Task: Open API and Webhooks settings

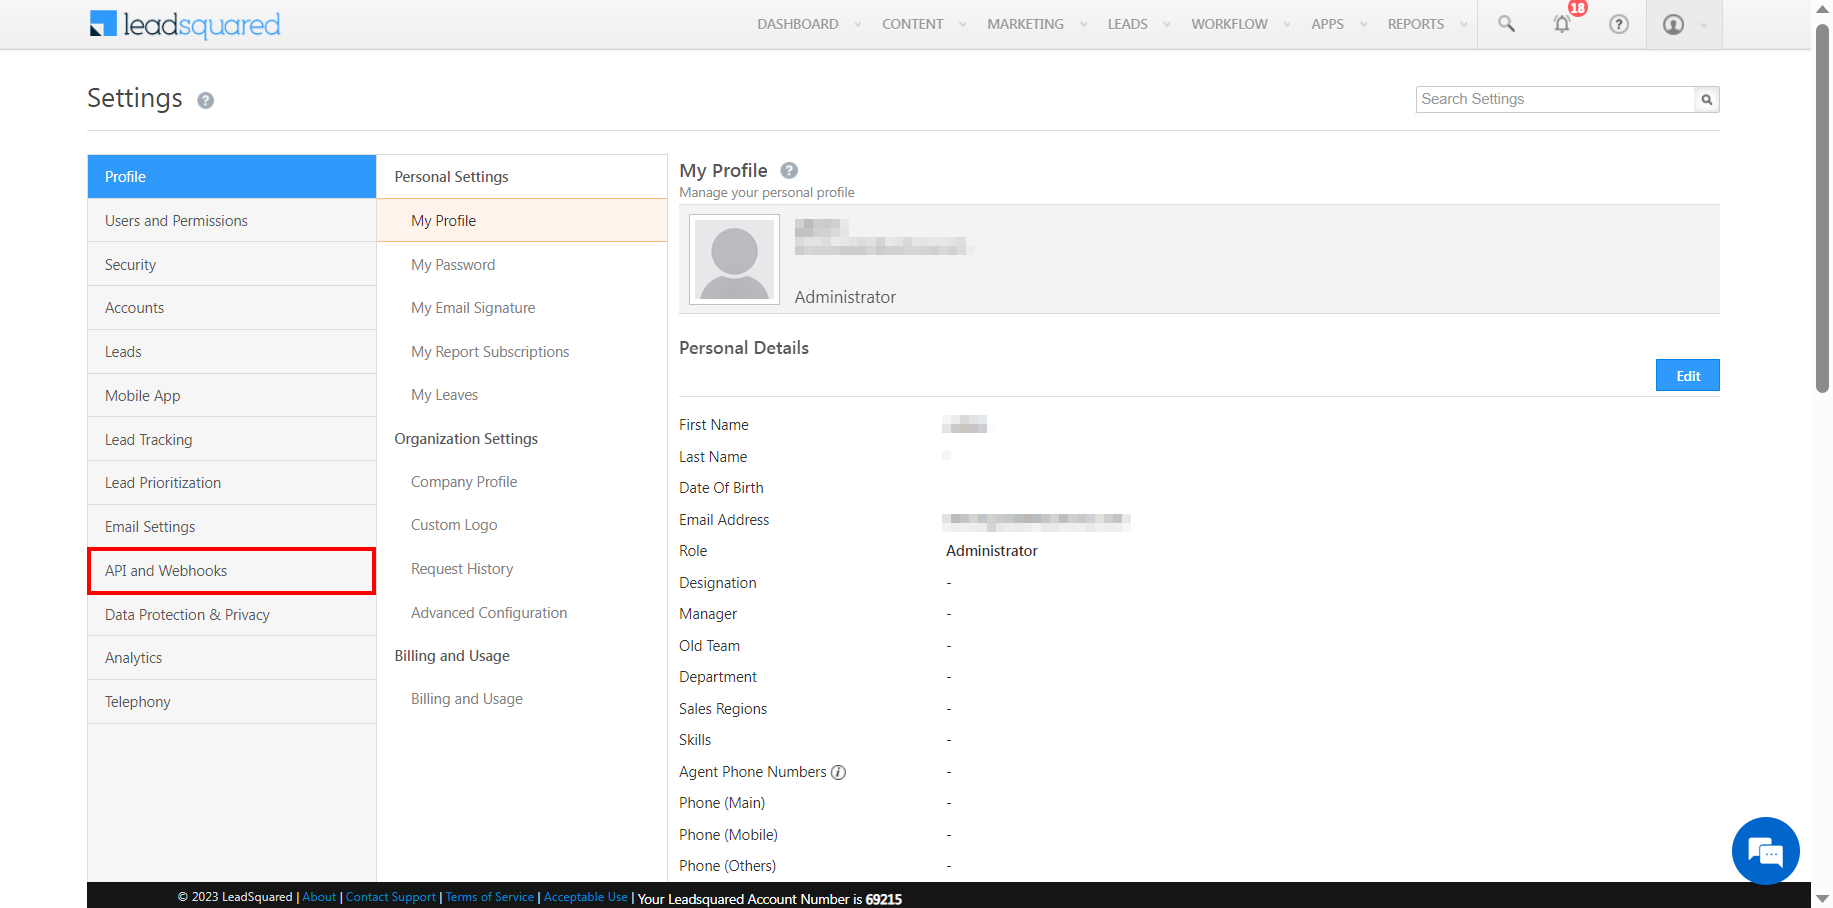Action: pyautogui.click(x=232, y=571)
